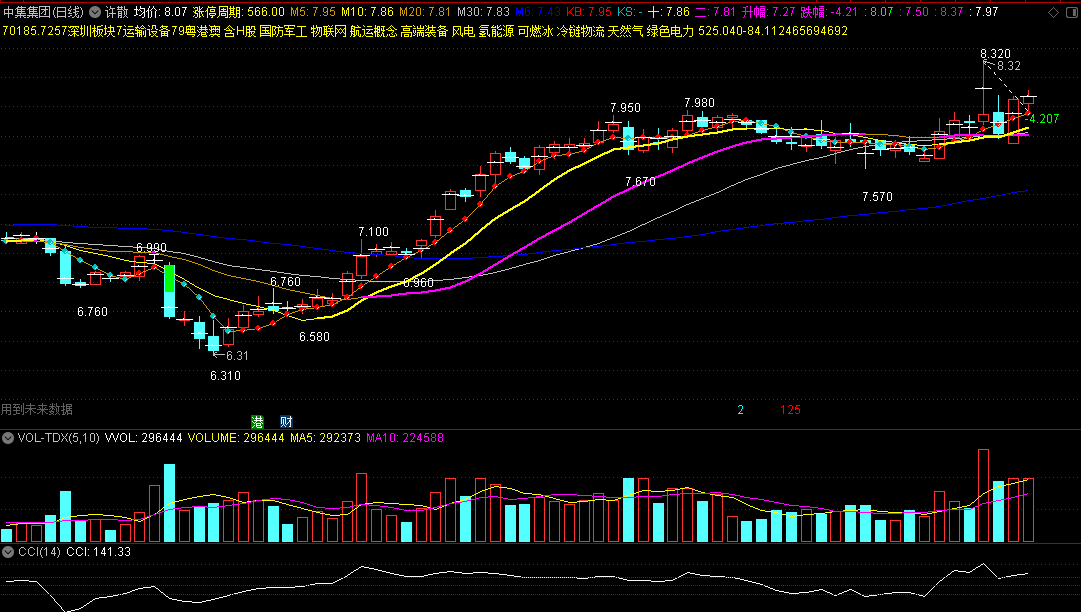The width and height of the screenshot is (1081, 612).
Task: Click the MA10: 224588 volume average label
Action: tap(405, 438)
